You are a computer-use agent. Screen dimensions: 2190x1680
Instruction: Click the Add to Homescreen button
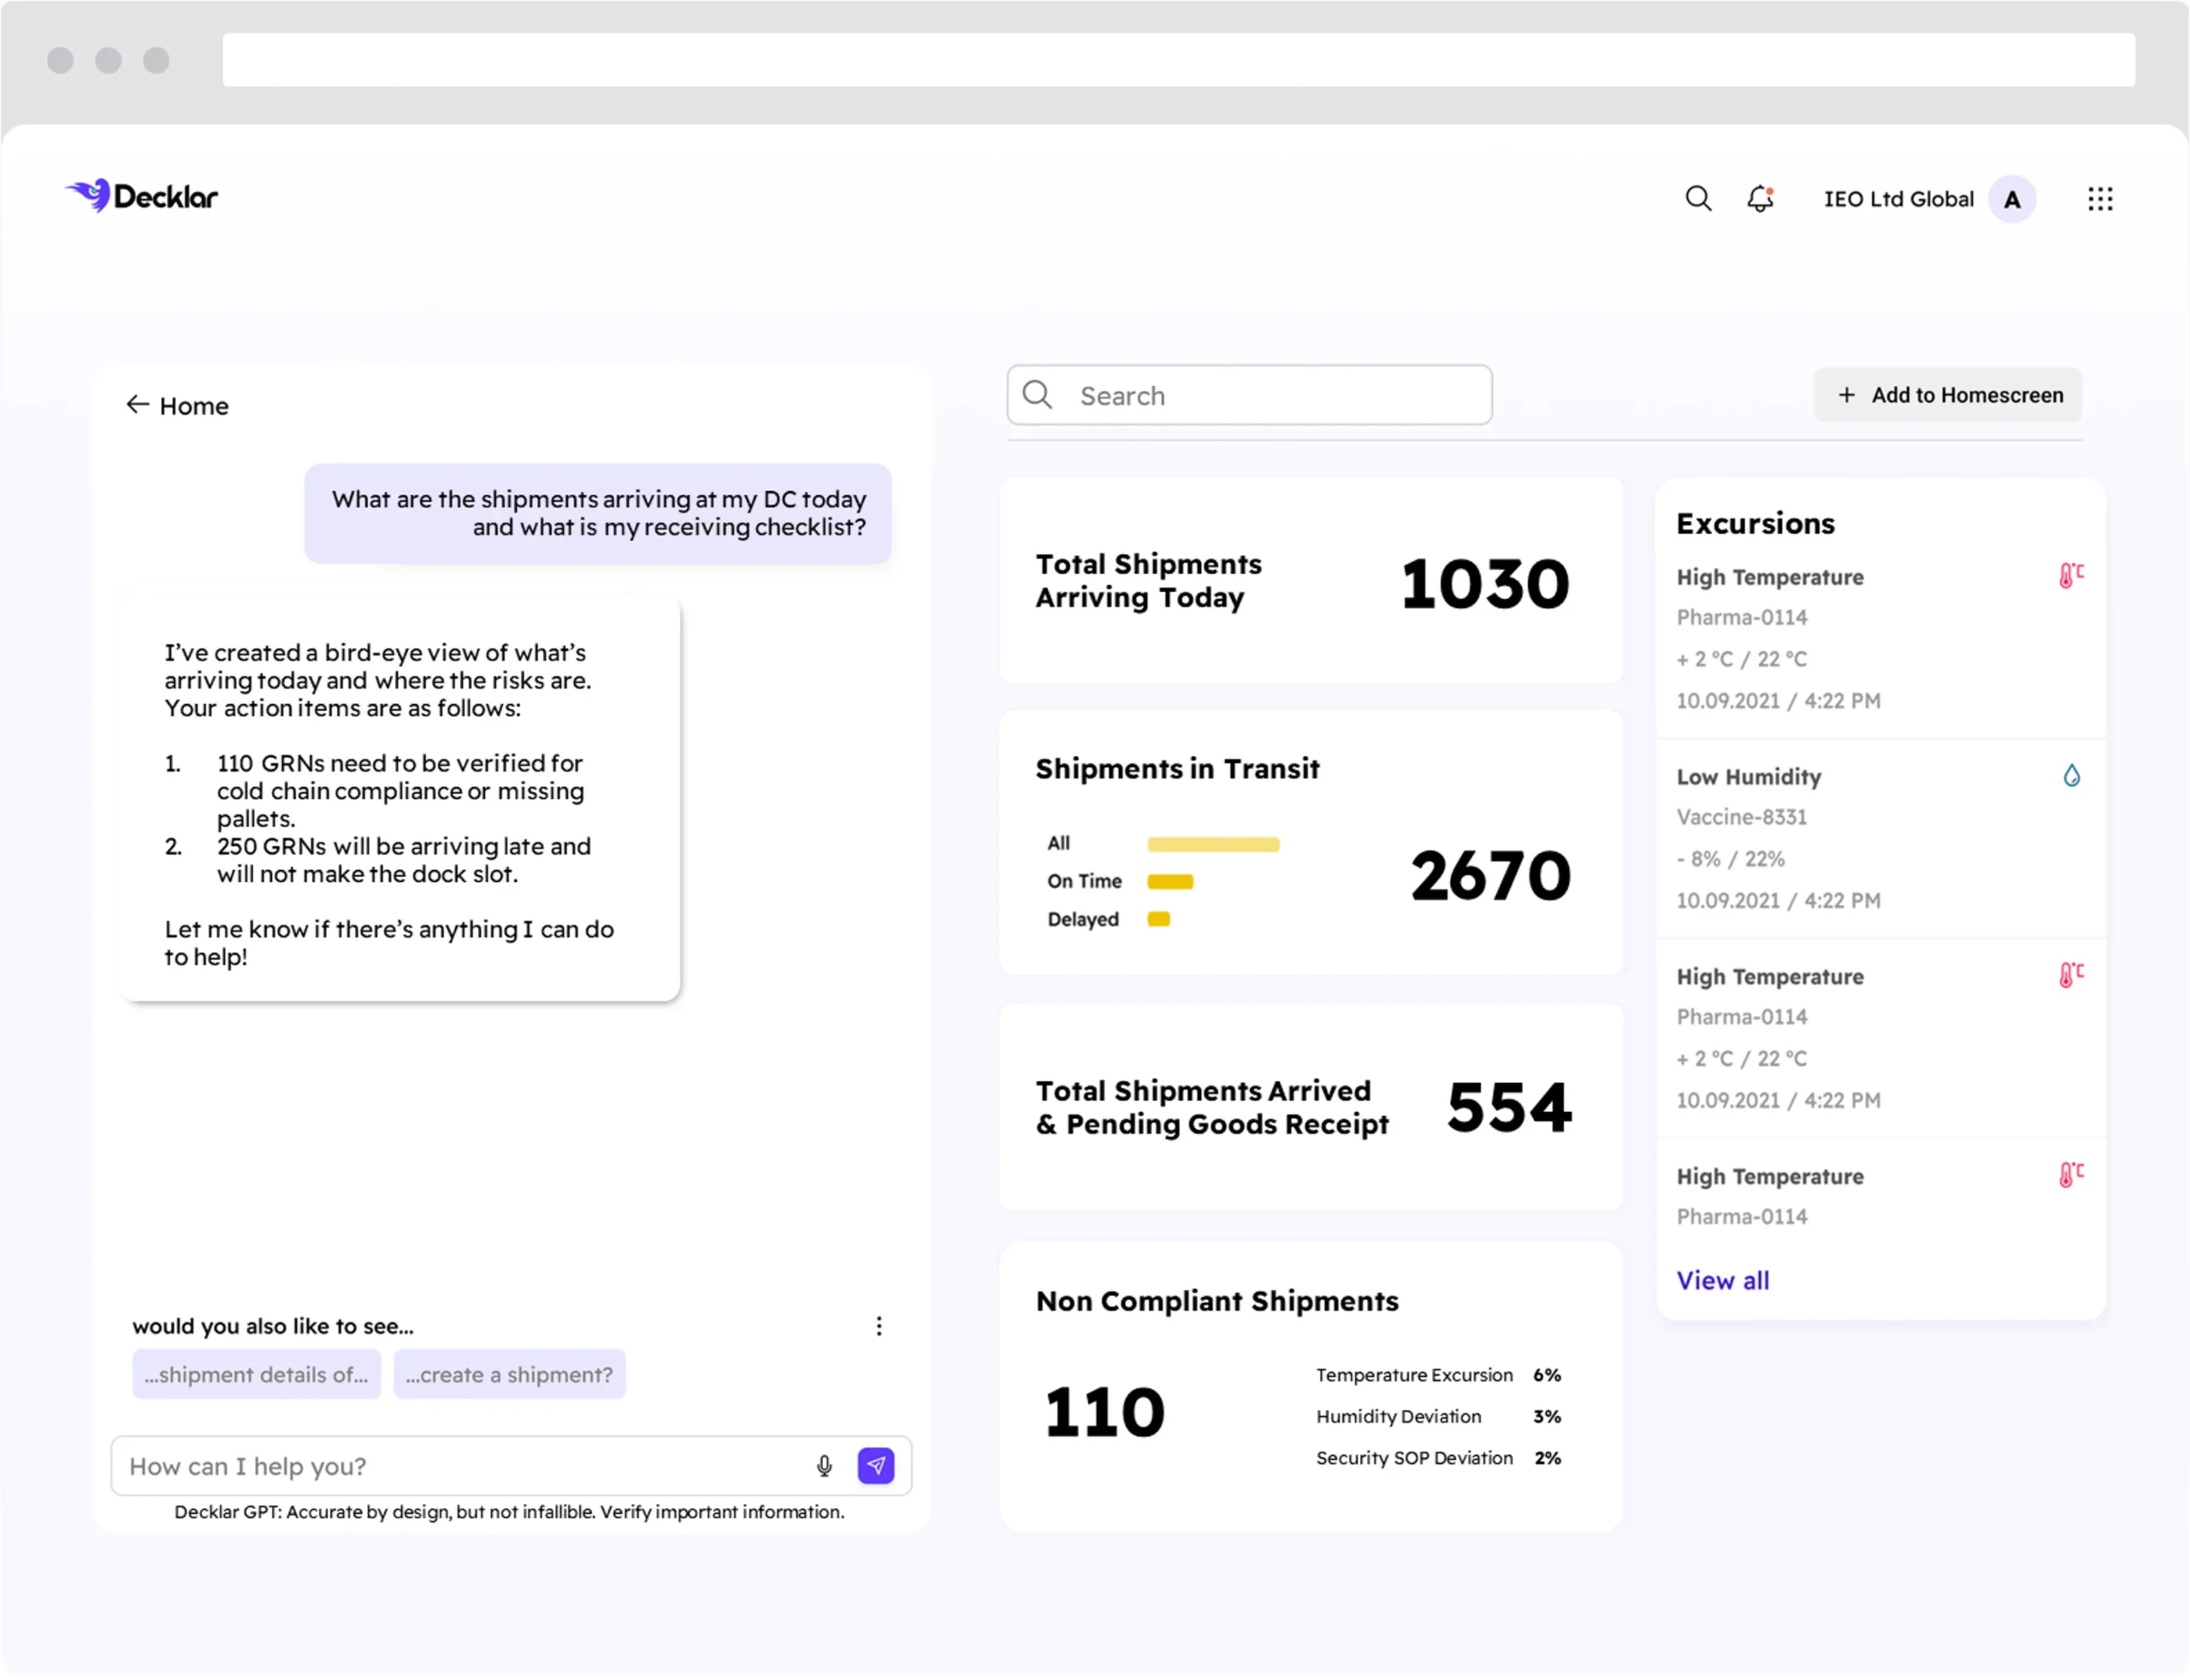point(1948,395)
